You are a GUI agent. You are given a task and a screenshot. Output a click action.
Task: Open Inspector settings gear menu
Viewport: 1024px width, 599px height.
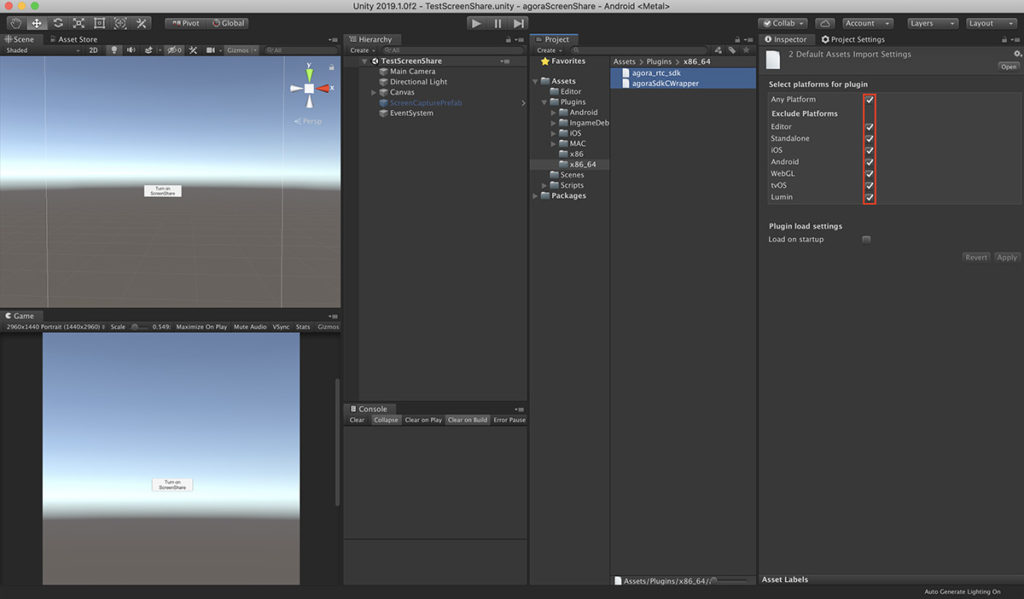point(1017,54)
